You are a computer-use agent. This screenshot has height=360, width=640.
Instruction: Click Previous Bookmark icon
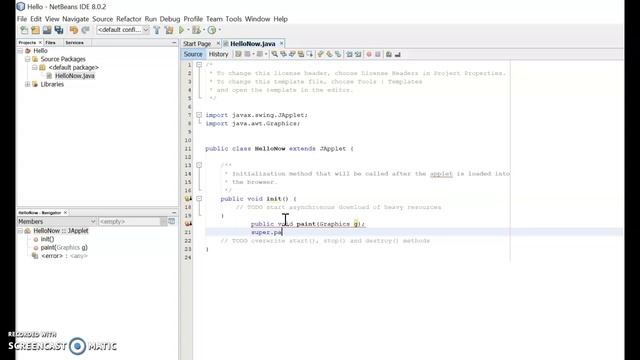point(320,54)
